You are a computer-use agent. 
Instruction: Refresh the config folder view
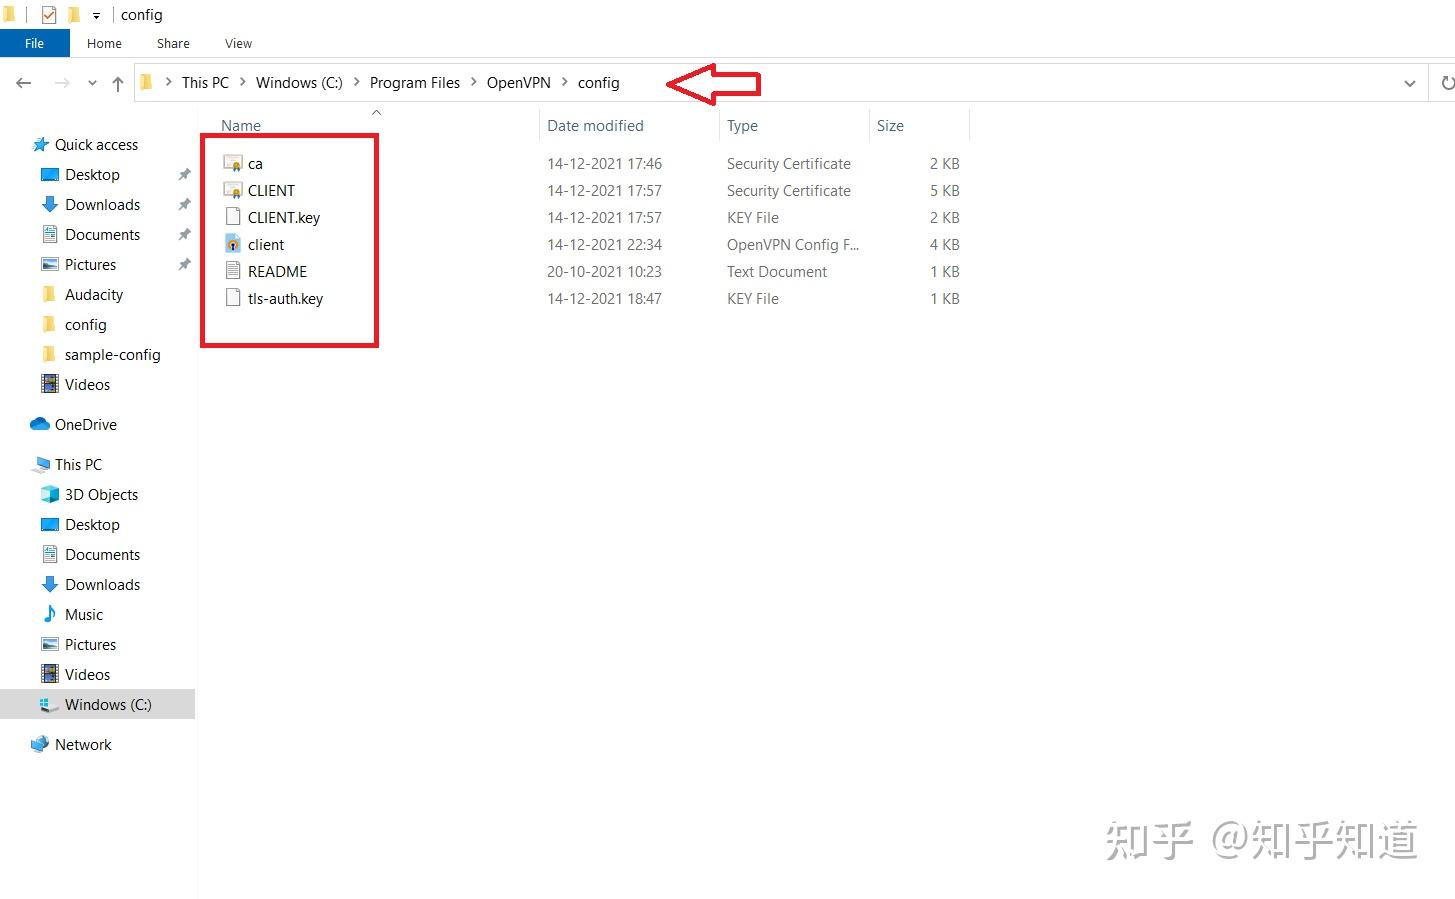(1446, 82)
